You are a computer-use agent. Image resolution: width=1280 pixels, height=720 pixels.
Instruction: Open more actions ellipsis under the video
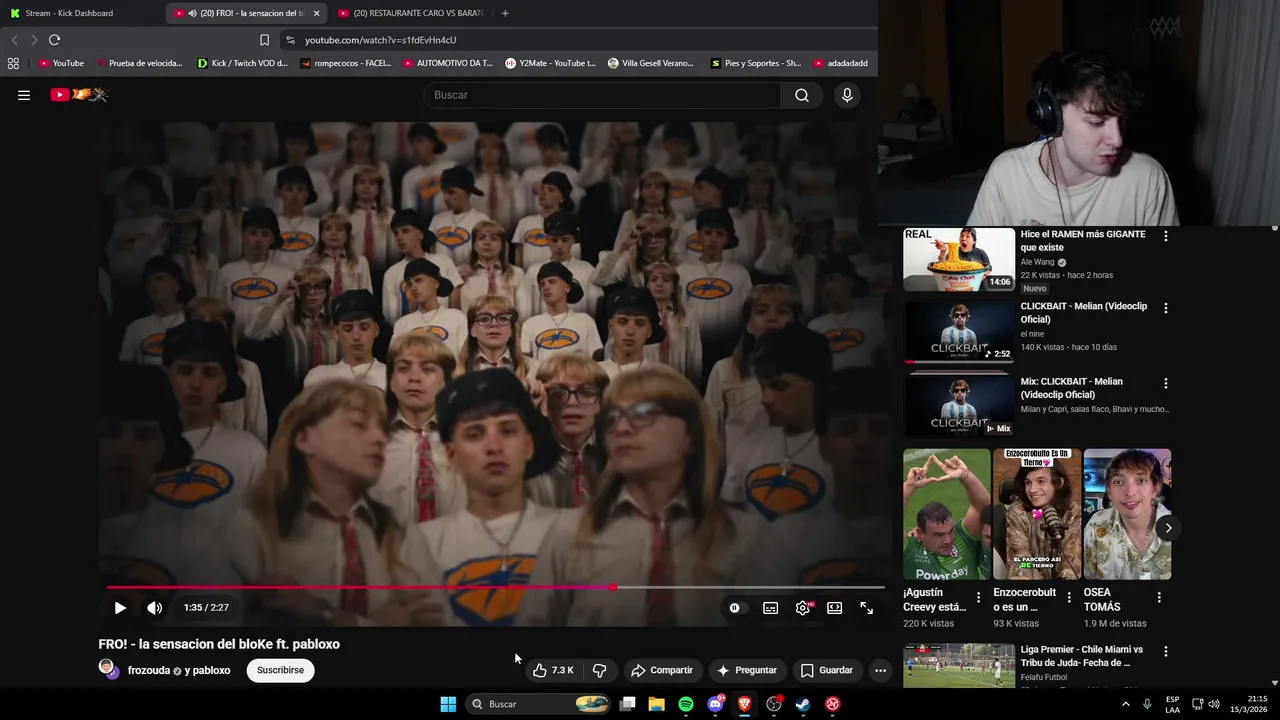point(880,670)
